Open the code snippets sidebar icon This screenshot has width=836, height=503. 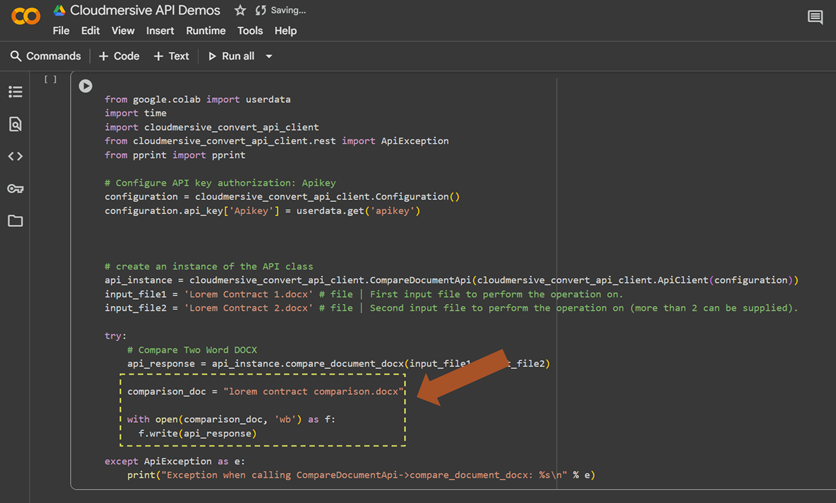pyautogui.click(x=15, y=156)
